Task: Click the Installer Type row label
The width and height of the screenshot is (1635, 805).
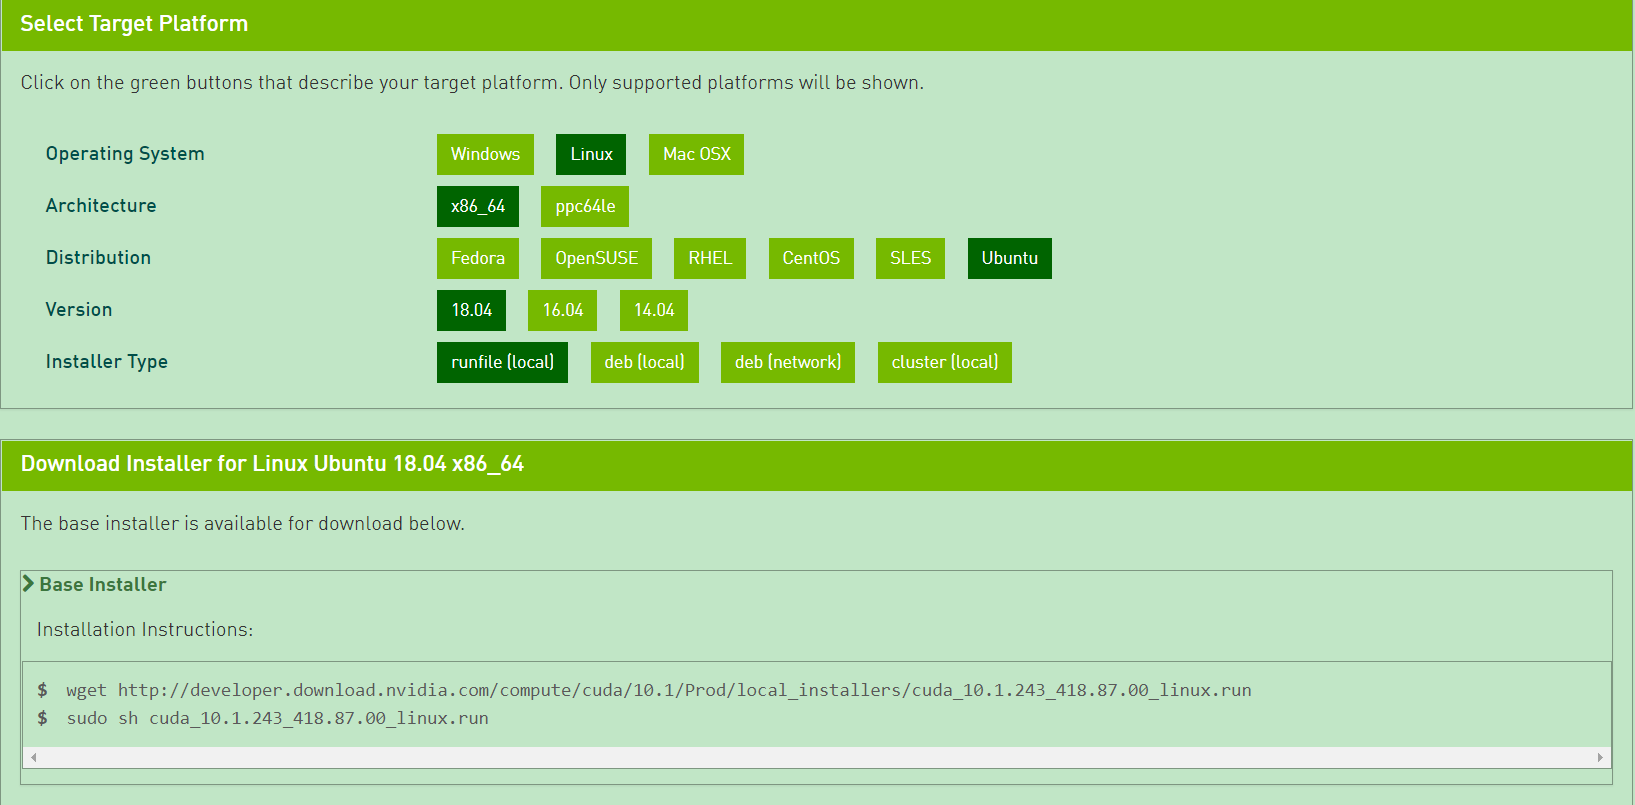Action: [x=107, y=362]
